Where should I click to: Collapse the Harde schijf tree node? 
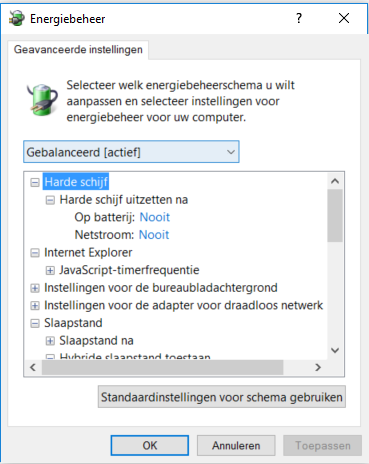point(35,182)
